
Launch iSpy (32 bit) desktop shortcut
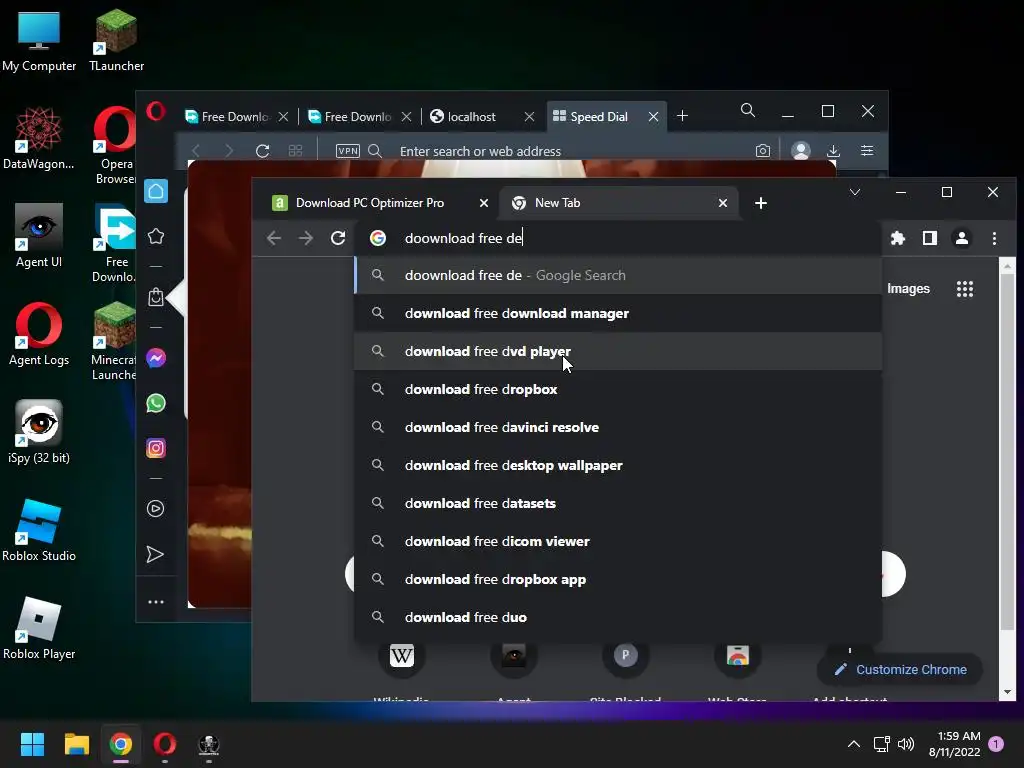(39, 432)
